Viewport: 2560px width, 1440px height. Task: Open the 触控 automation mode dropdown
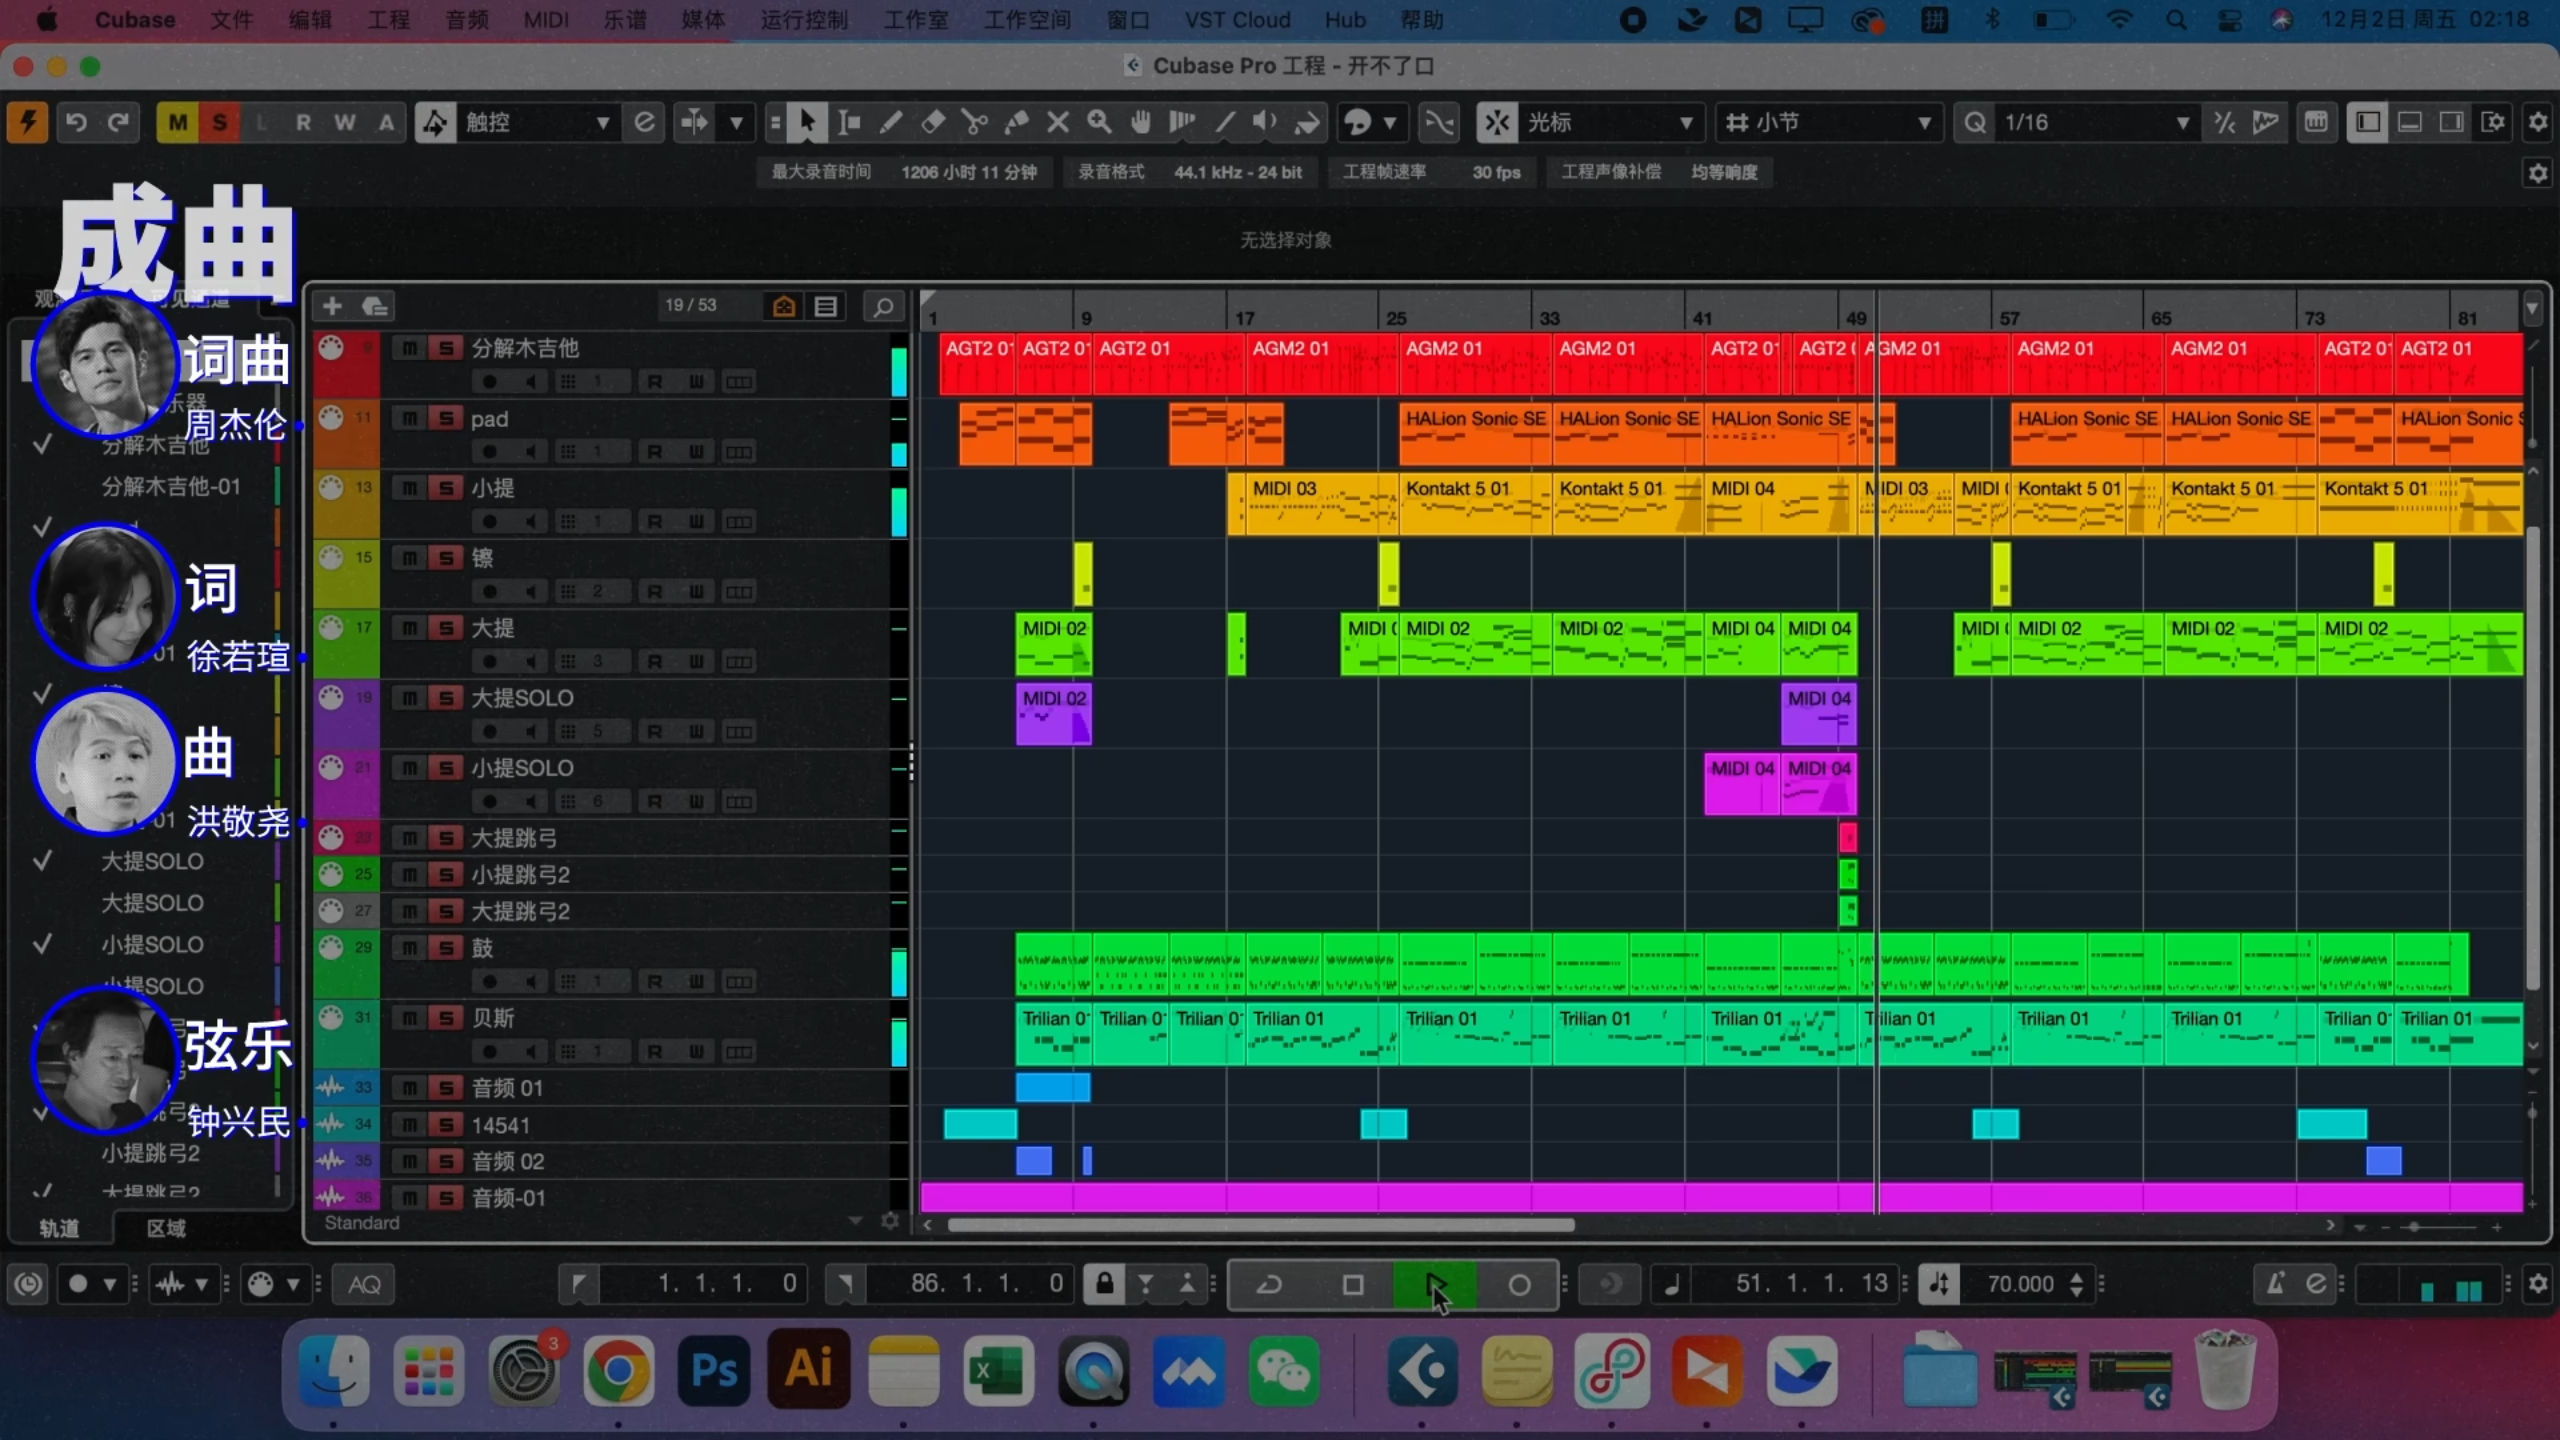603,123
